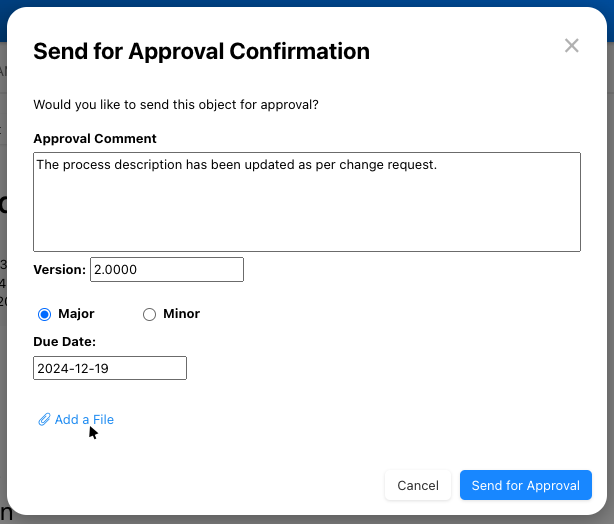Select the Minor version radio button

tap(150, 315)
